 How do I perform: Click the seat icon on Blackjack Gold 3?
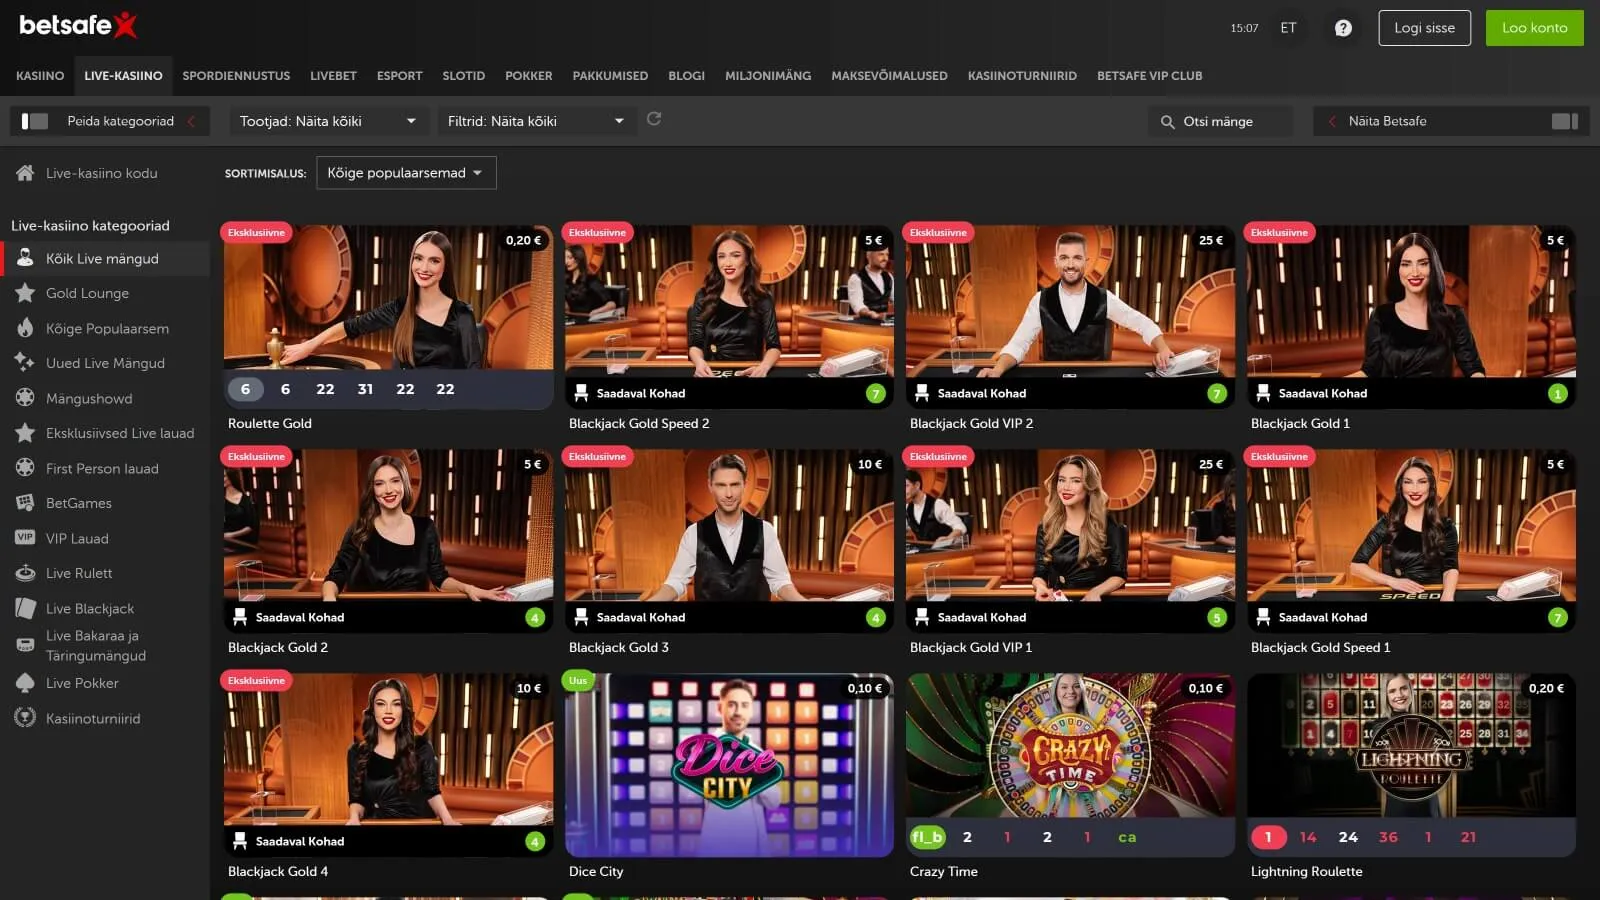pos(581,617)
